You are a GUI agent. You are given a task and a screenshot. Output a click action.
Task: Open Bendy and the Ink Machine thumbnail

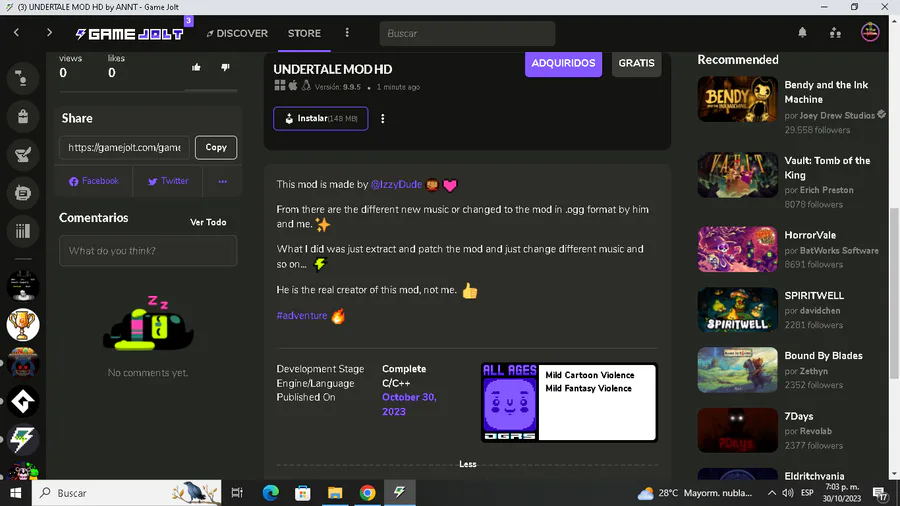738,99
